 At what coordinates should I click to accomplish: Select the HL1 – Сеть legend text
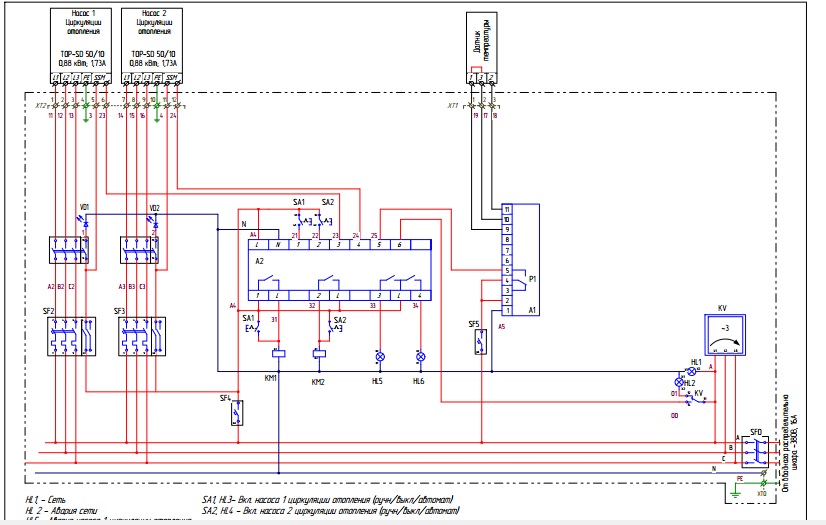pyautogui.click(x=45, y=497)
